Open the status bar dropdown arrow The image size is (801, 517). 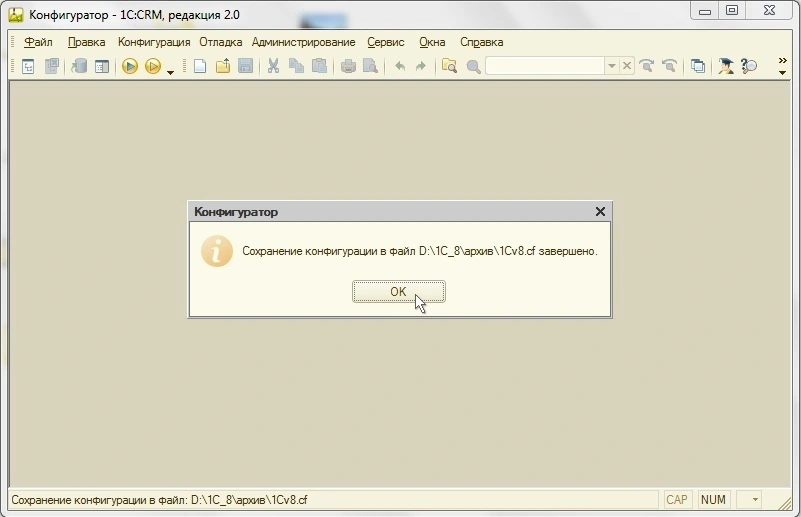coord(754,499)
